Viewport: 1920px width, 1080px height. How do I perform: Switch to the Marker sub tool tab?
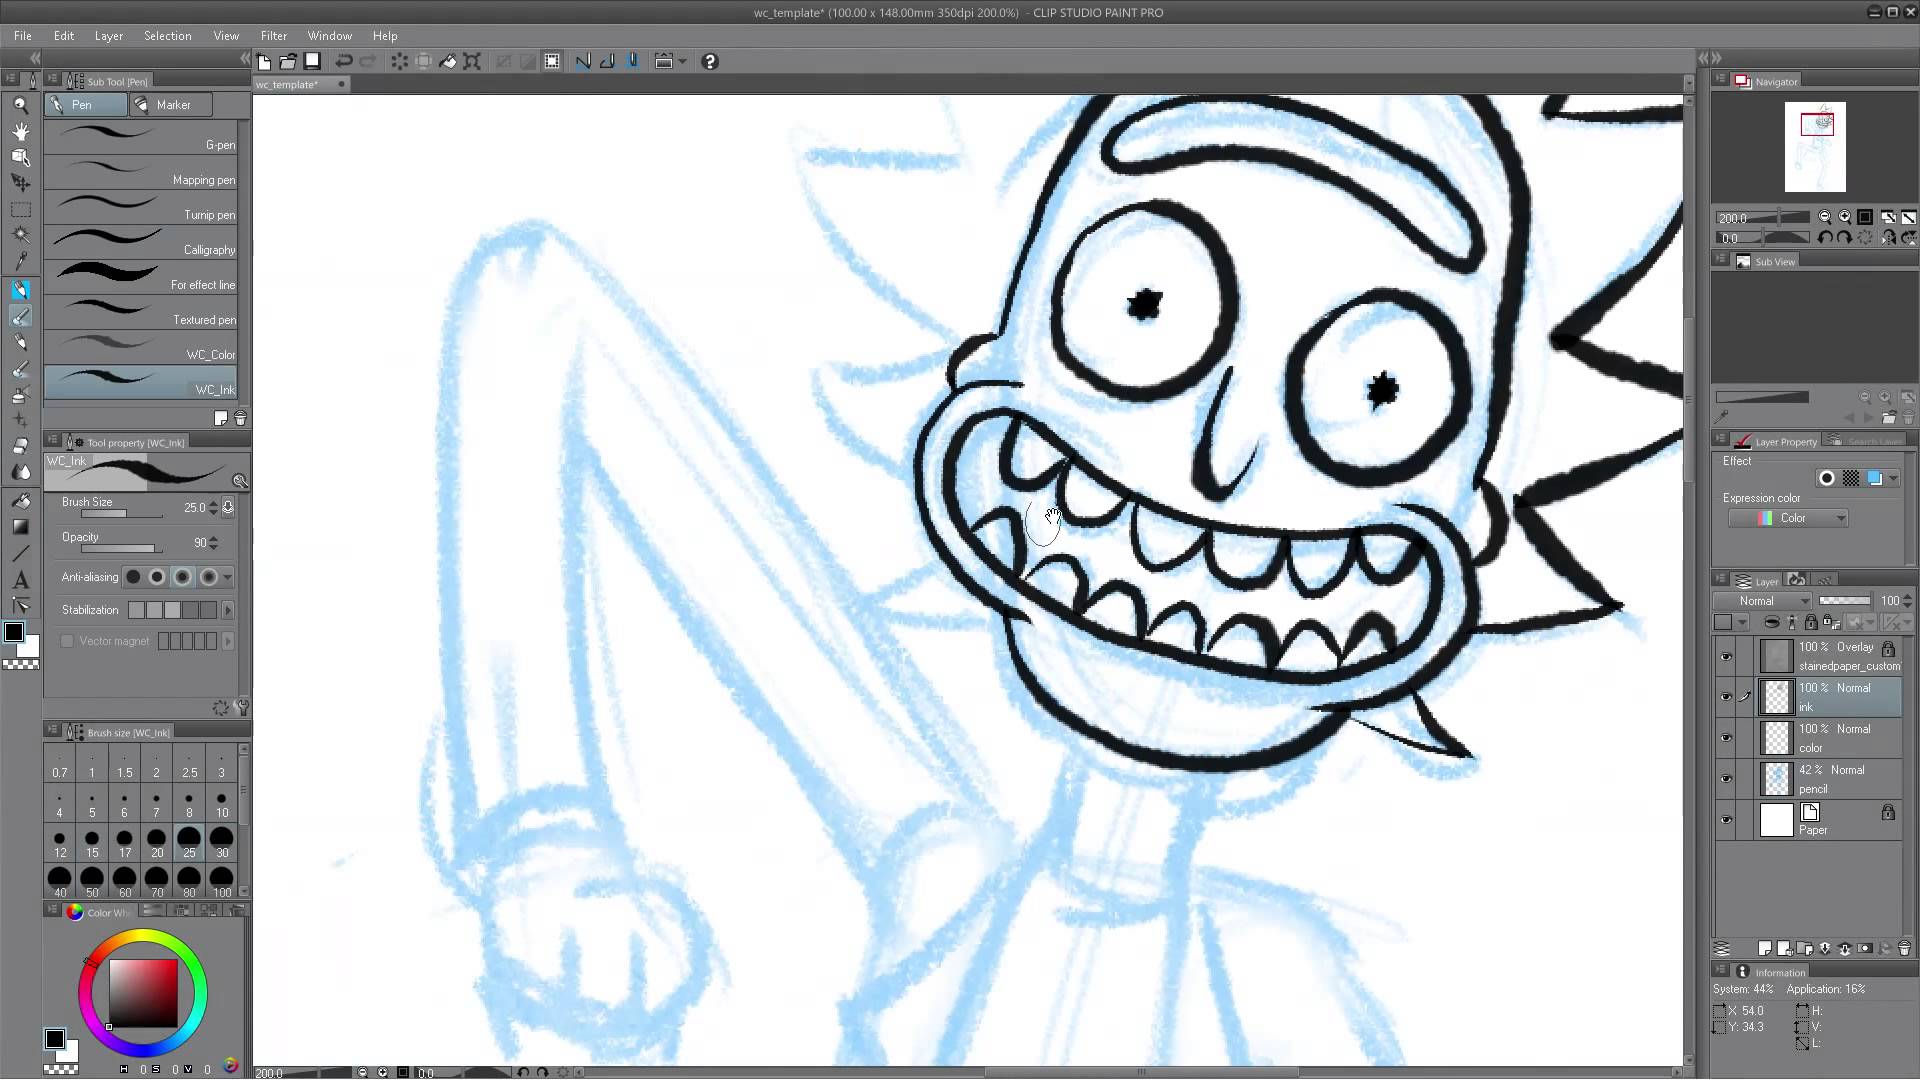click(x=171, y=104)
